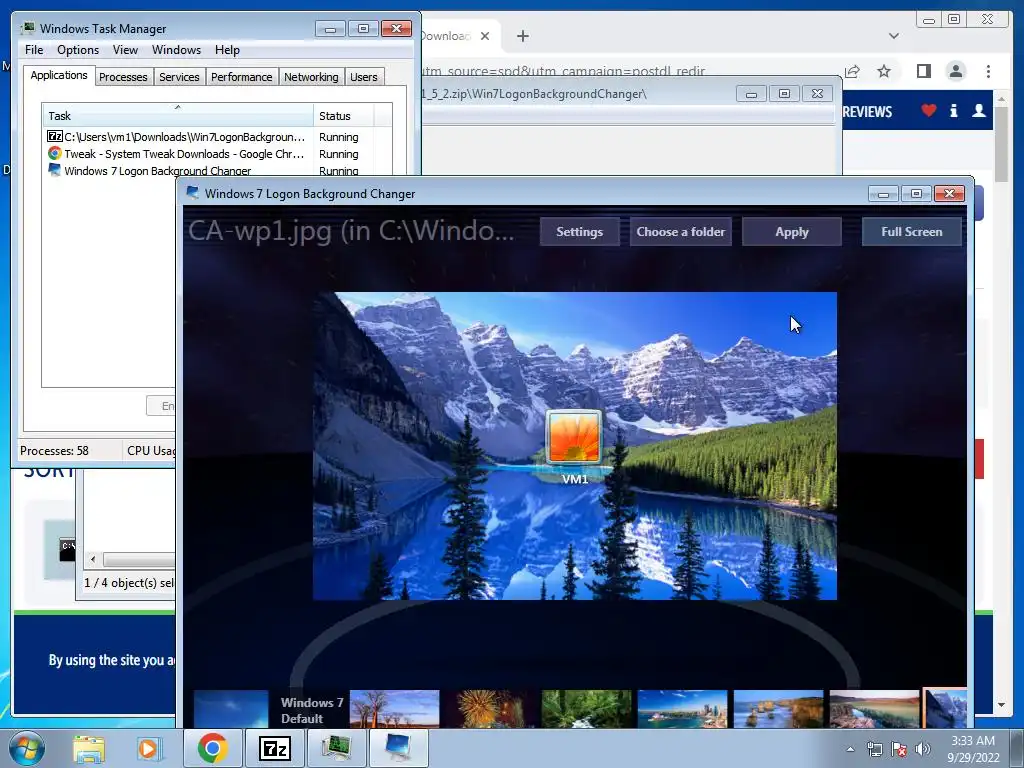Switch preview to Full Screen
Screen dimensions: 1024x768
tap(912, 232)
